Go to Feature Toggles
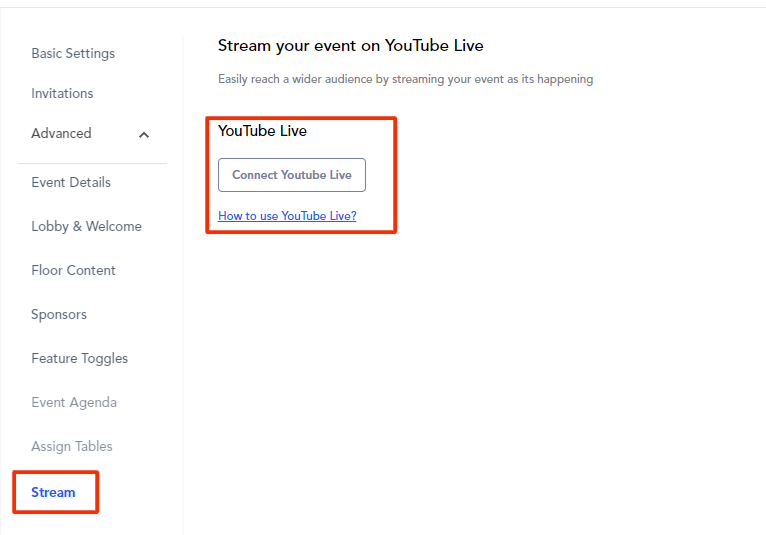The height and width of the screenshot is (535, 766). click(x=80, y=358)
